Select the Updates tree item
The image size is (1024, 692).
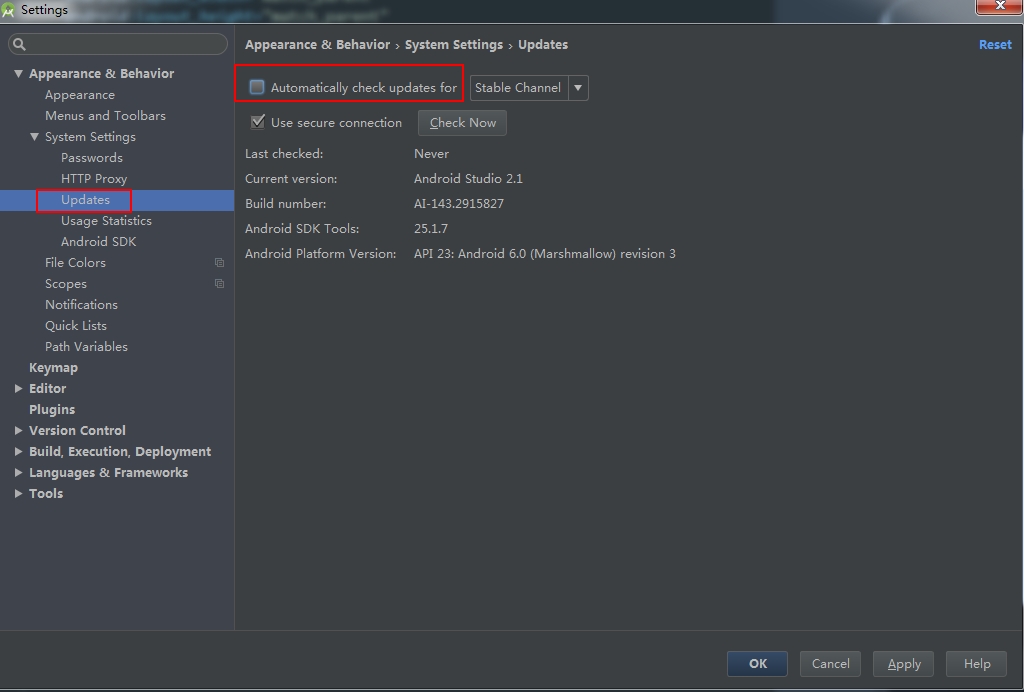click(117, 200)
